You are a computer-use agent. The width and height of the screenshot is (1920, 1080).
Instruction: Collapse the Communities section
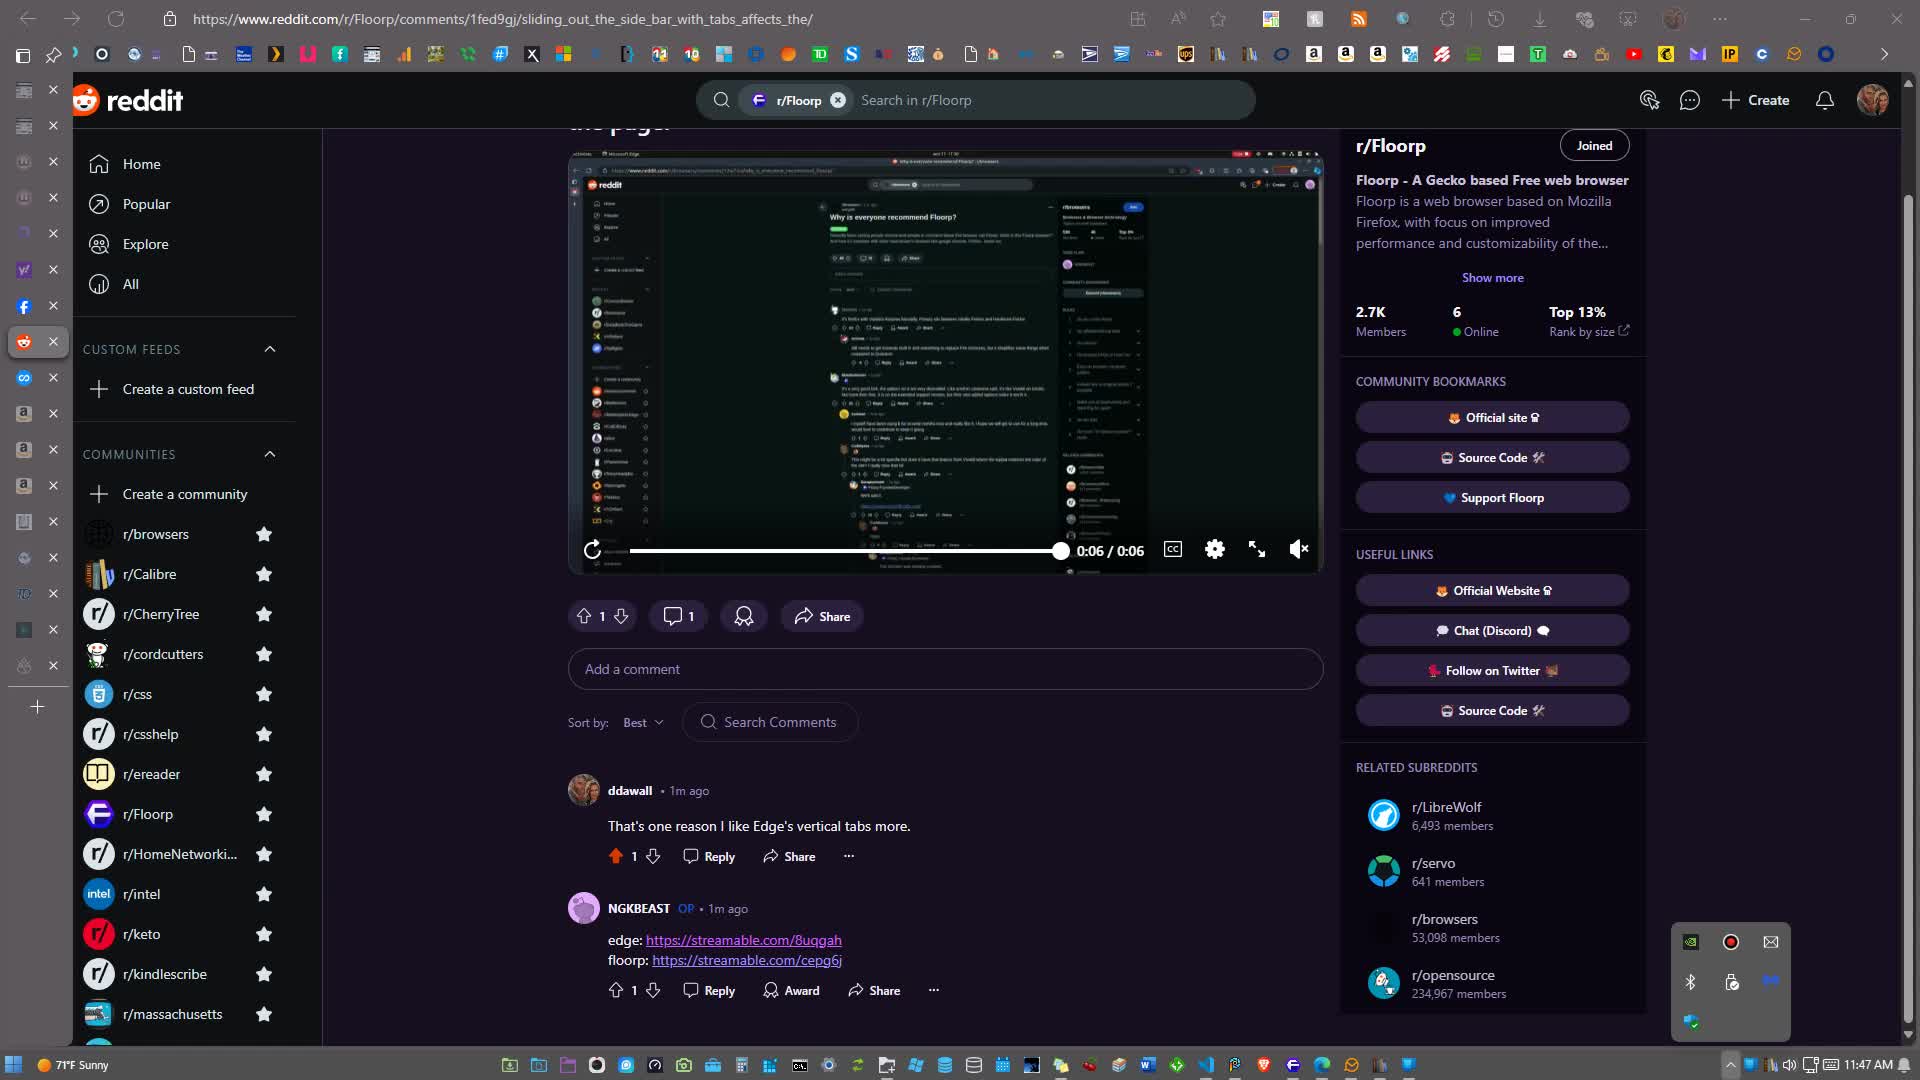(269, 454)
